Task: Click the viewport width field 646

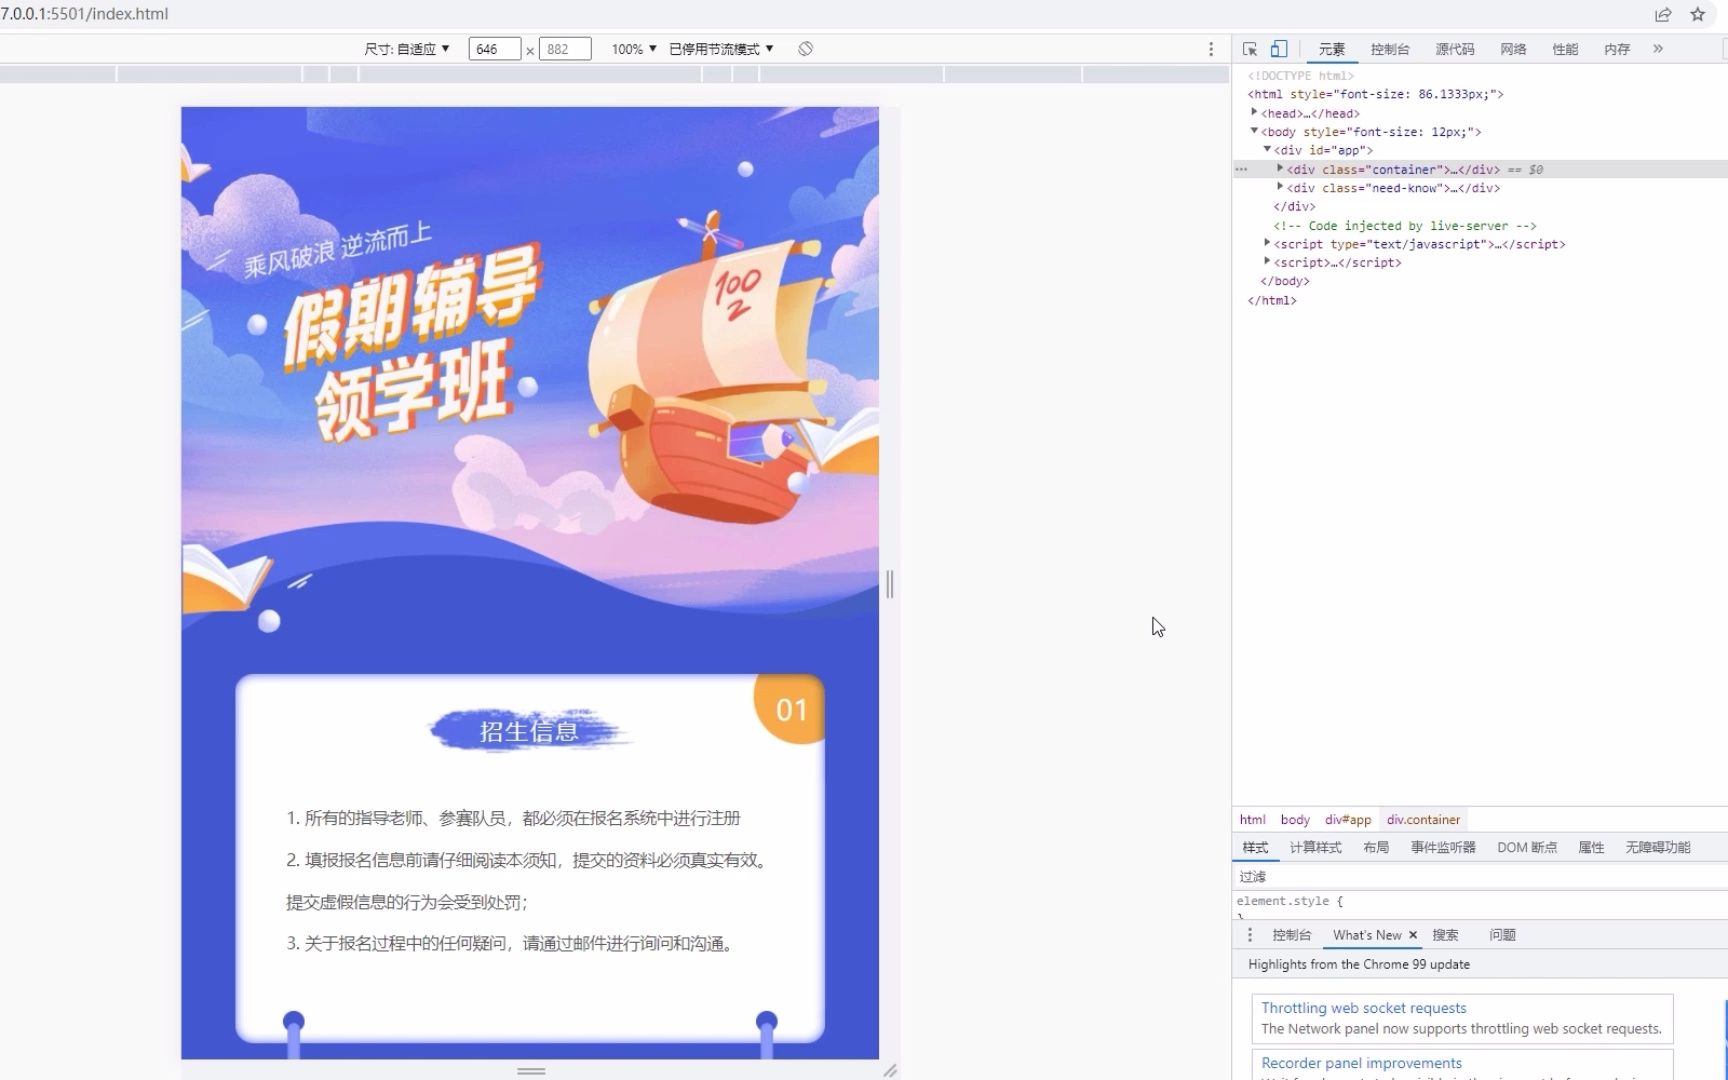Action: coord(494,49)
